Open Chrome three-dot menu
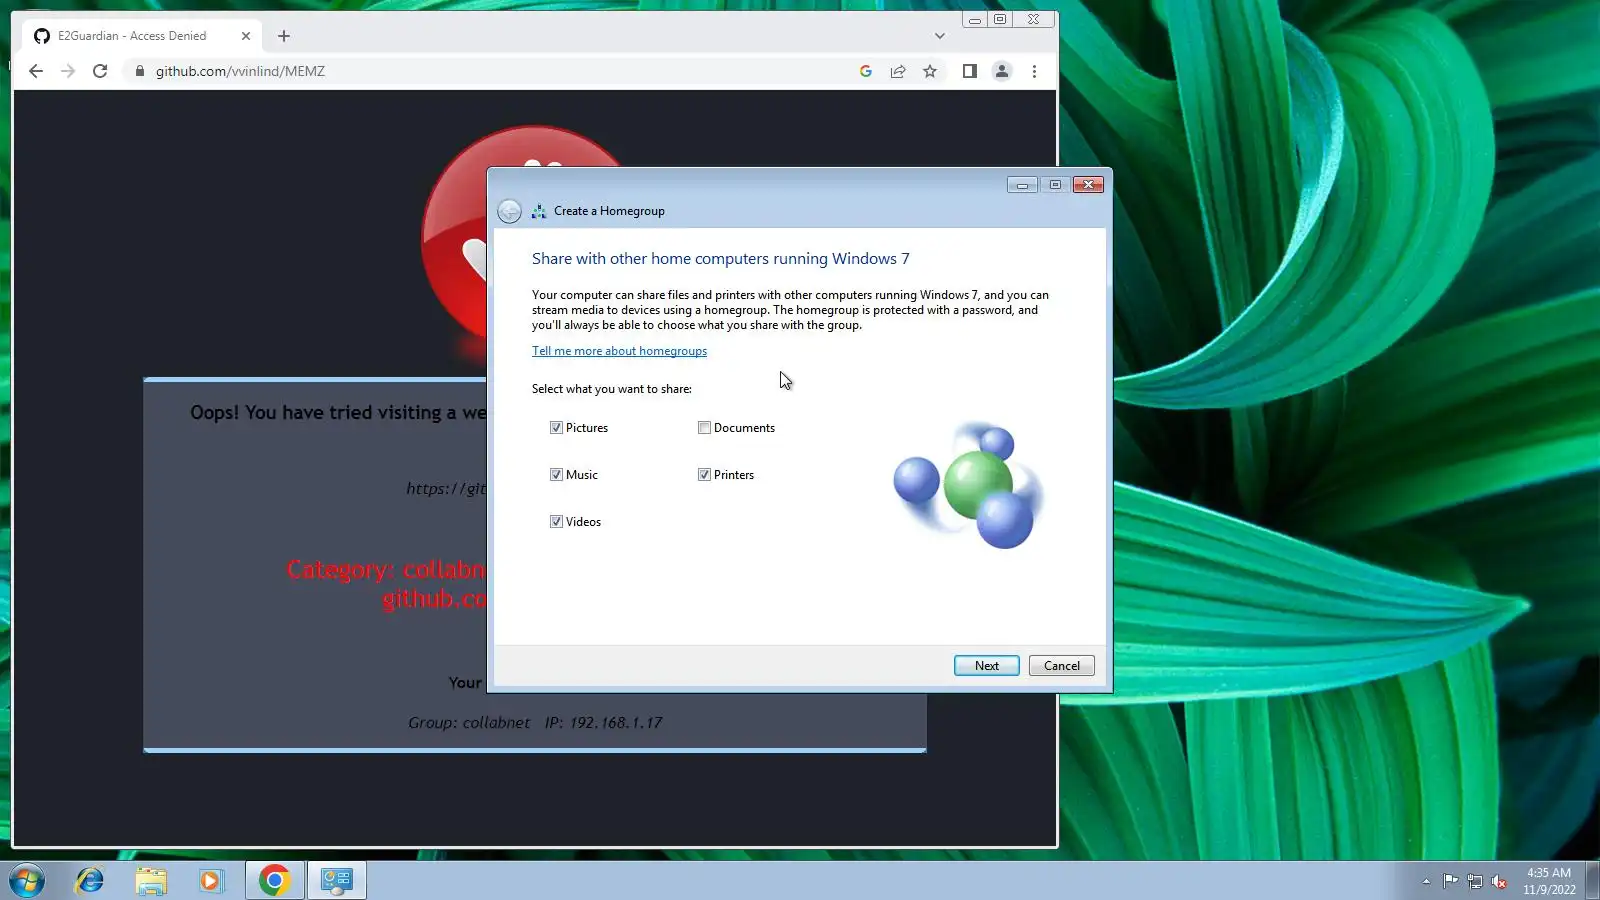Viewport: 1600px width, 900px height. [1034, 71]
